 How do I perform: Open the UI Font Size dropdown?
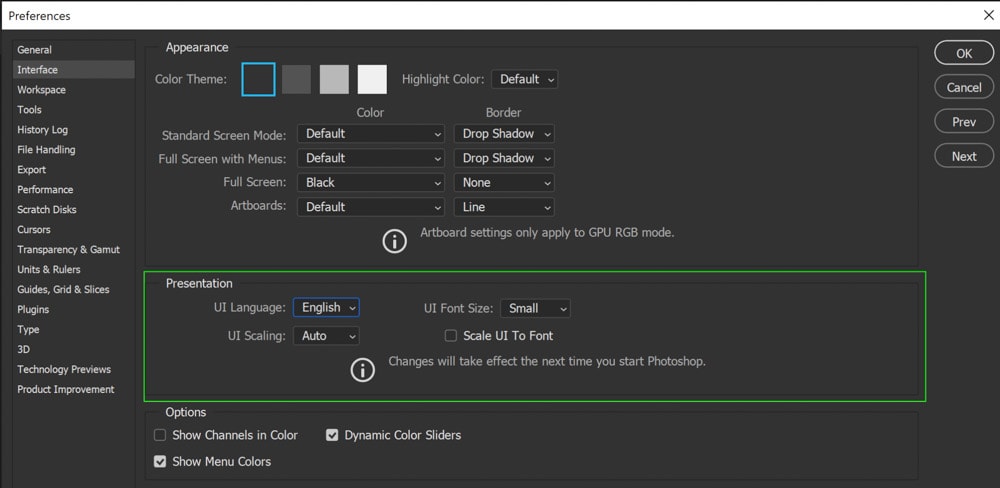point(535,308)
